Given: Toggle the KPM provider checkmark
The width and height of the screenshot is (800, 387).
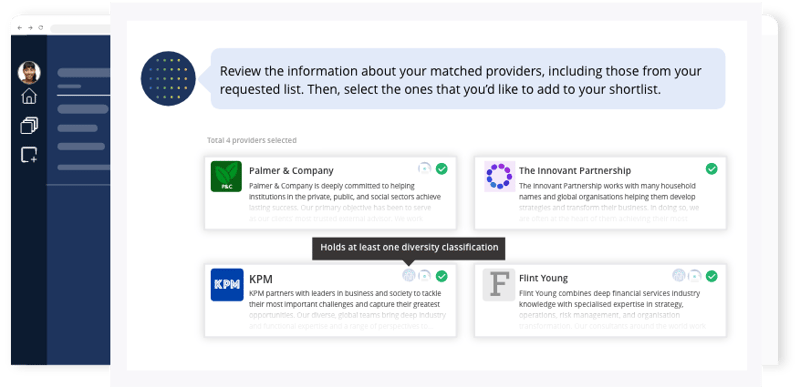Looking at the screenshot, I should point(442,276).
